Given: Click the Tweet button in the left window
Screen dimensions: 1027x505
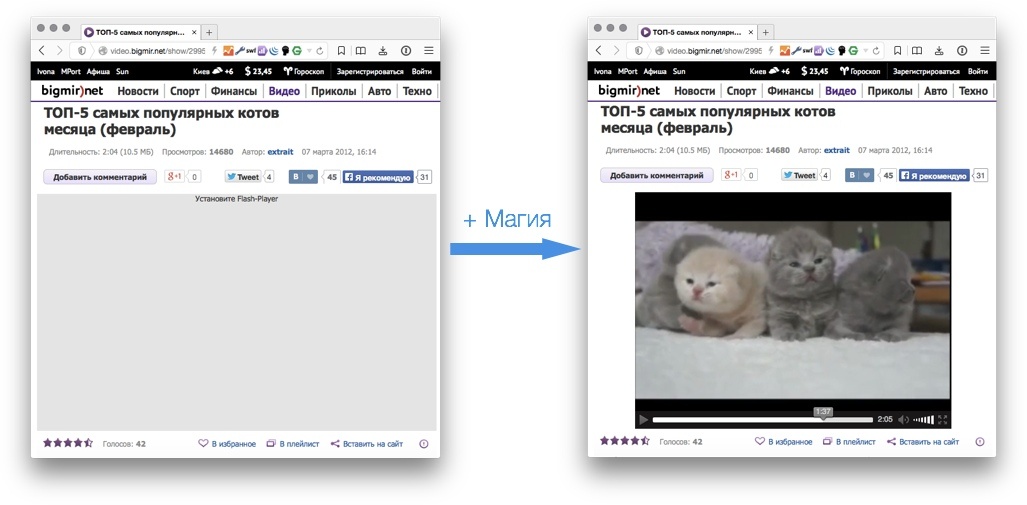Looking at the screenshot, I should coord(243,176).
